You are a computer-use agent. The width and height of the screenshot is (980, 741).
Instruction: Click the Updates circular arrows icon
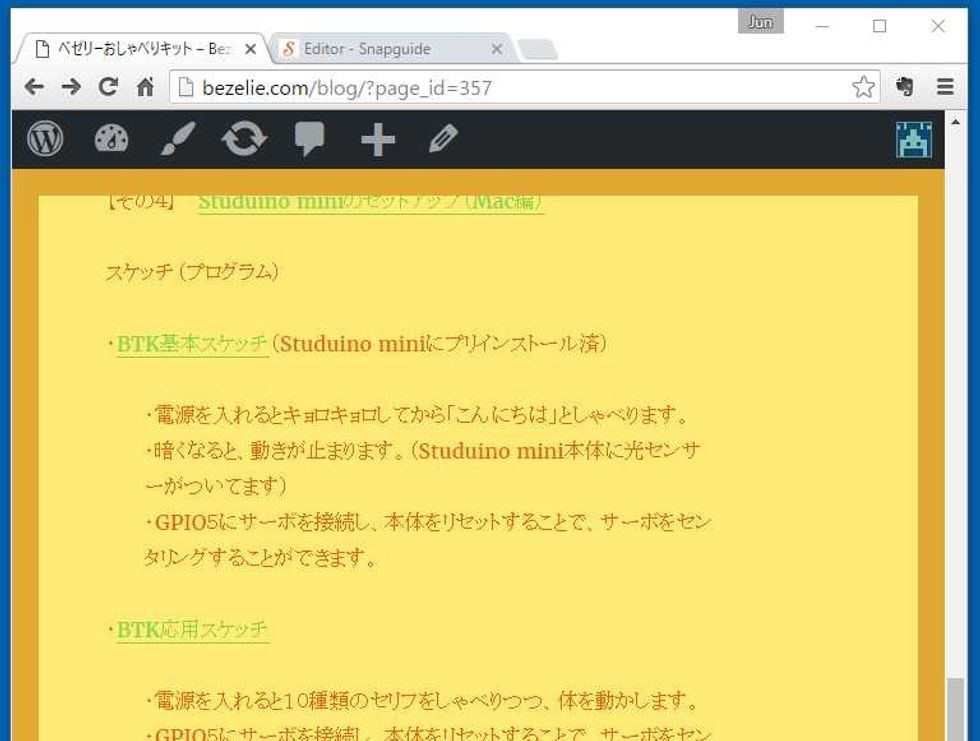point(244,139)
